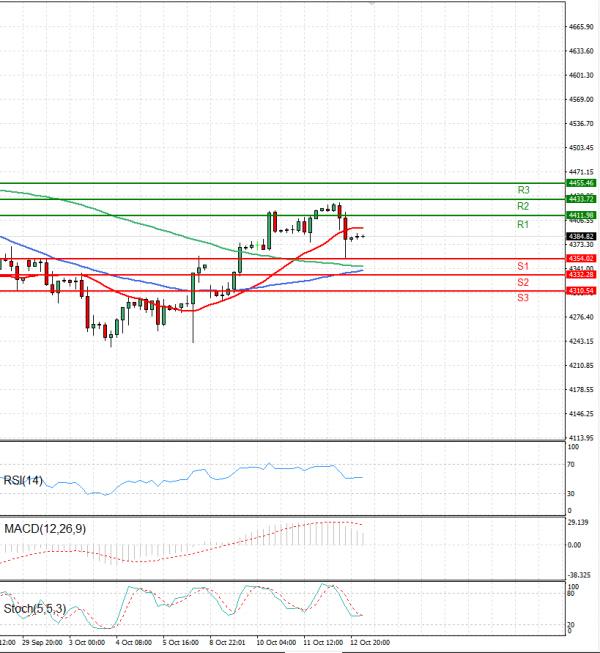Viewport: 600px width, 653px height.
Task: Click the 4601.30 price axis value
Action: [x=581, y=75]
